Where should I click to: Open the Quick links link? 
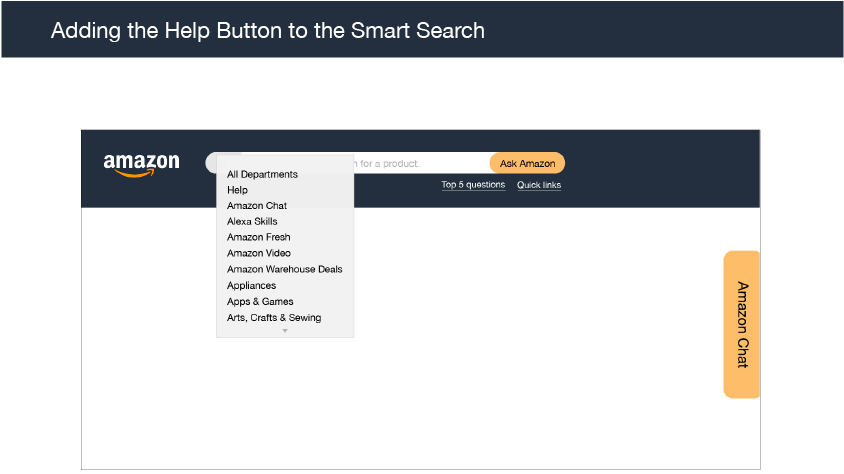click(x=539, y=185)
